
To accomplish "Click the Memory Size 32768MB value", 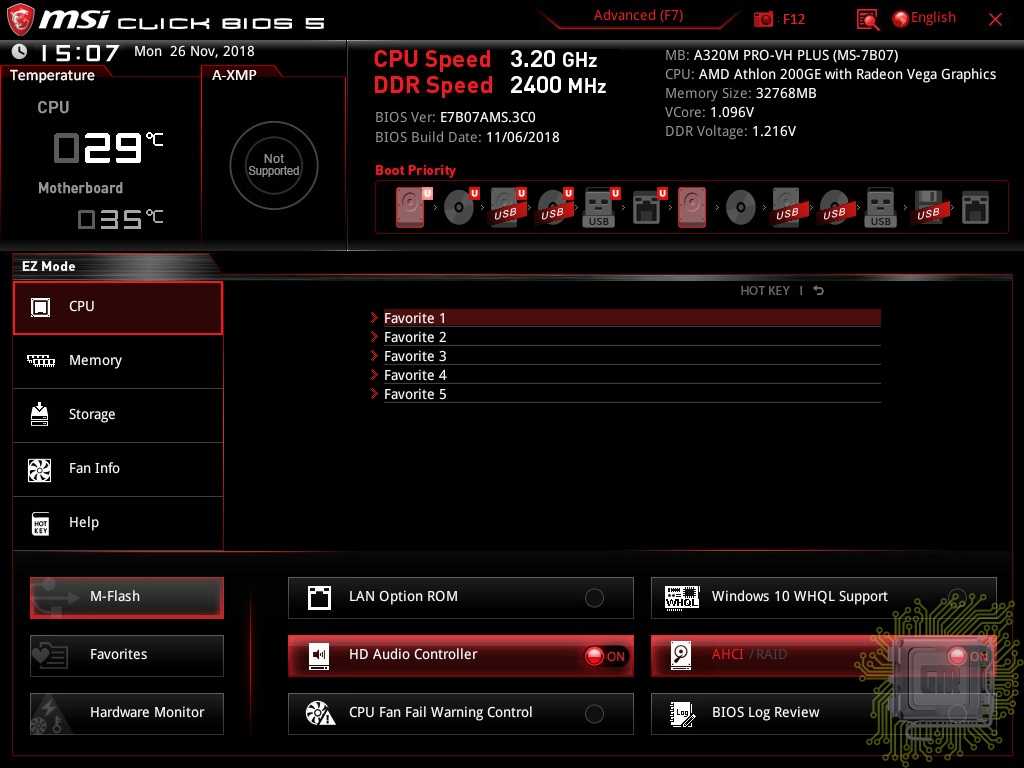I will click(786, 93).
